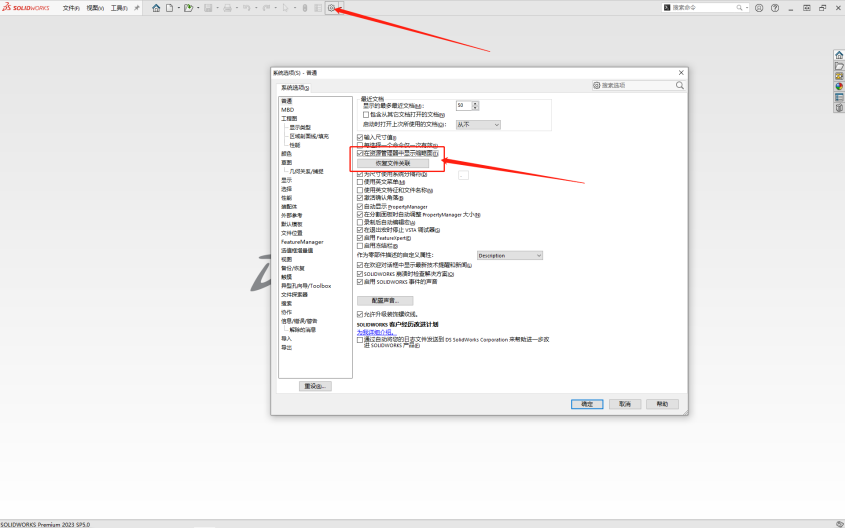Open the 视图 menu

tap(95, 8)
